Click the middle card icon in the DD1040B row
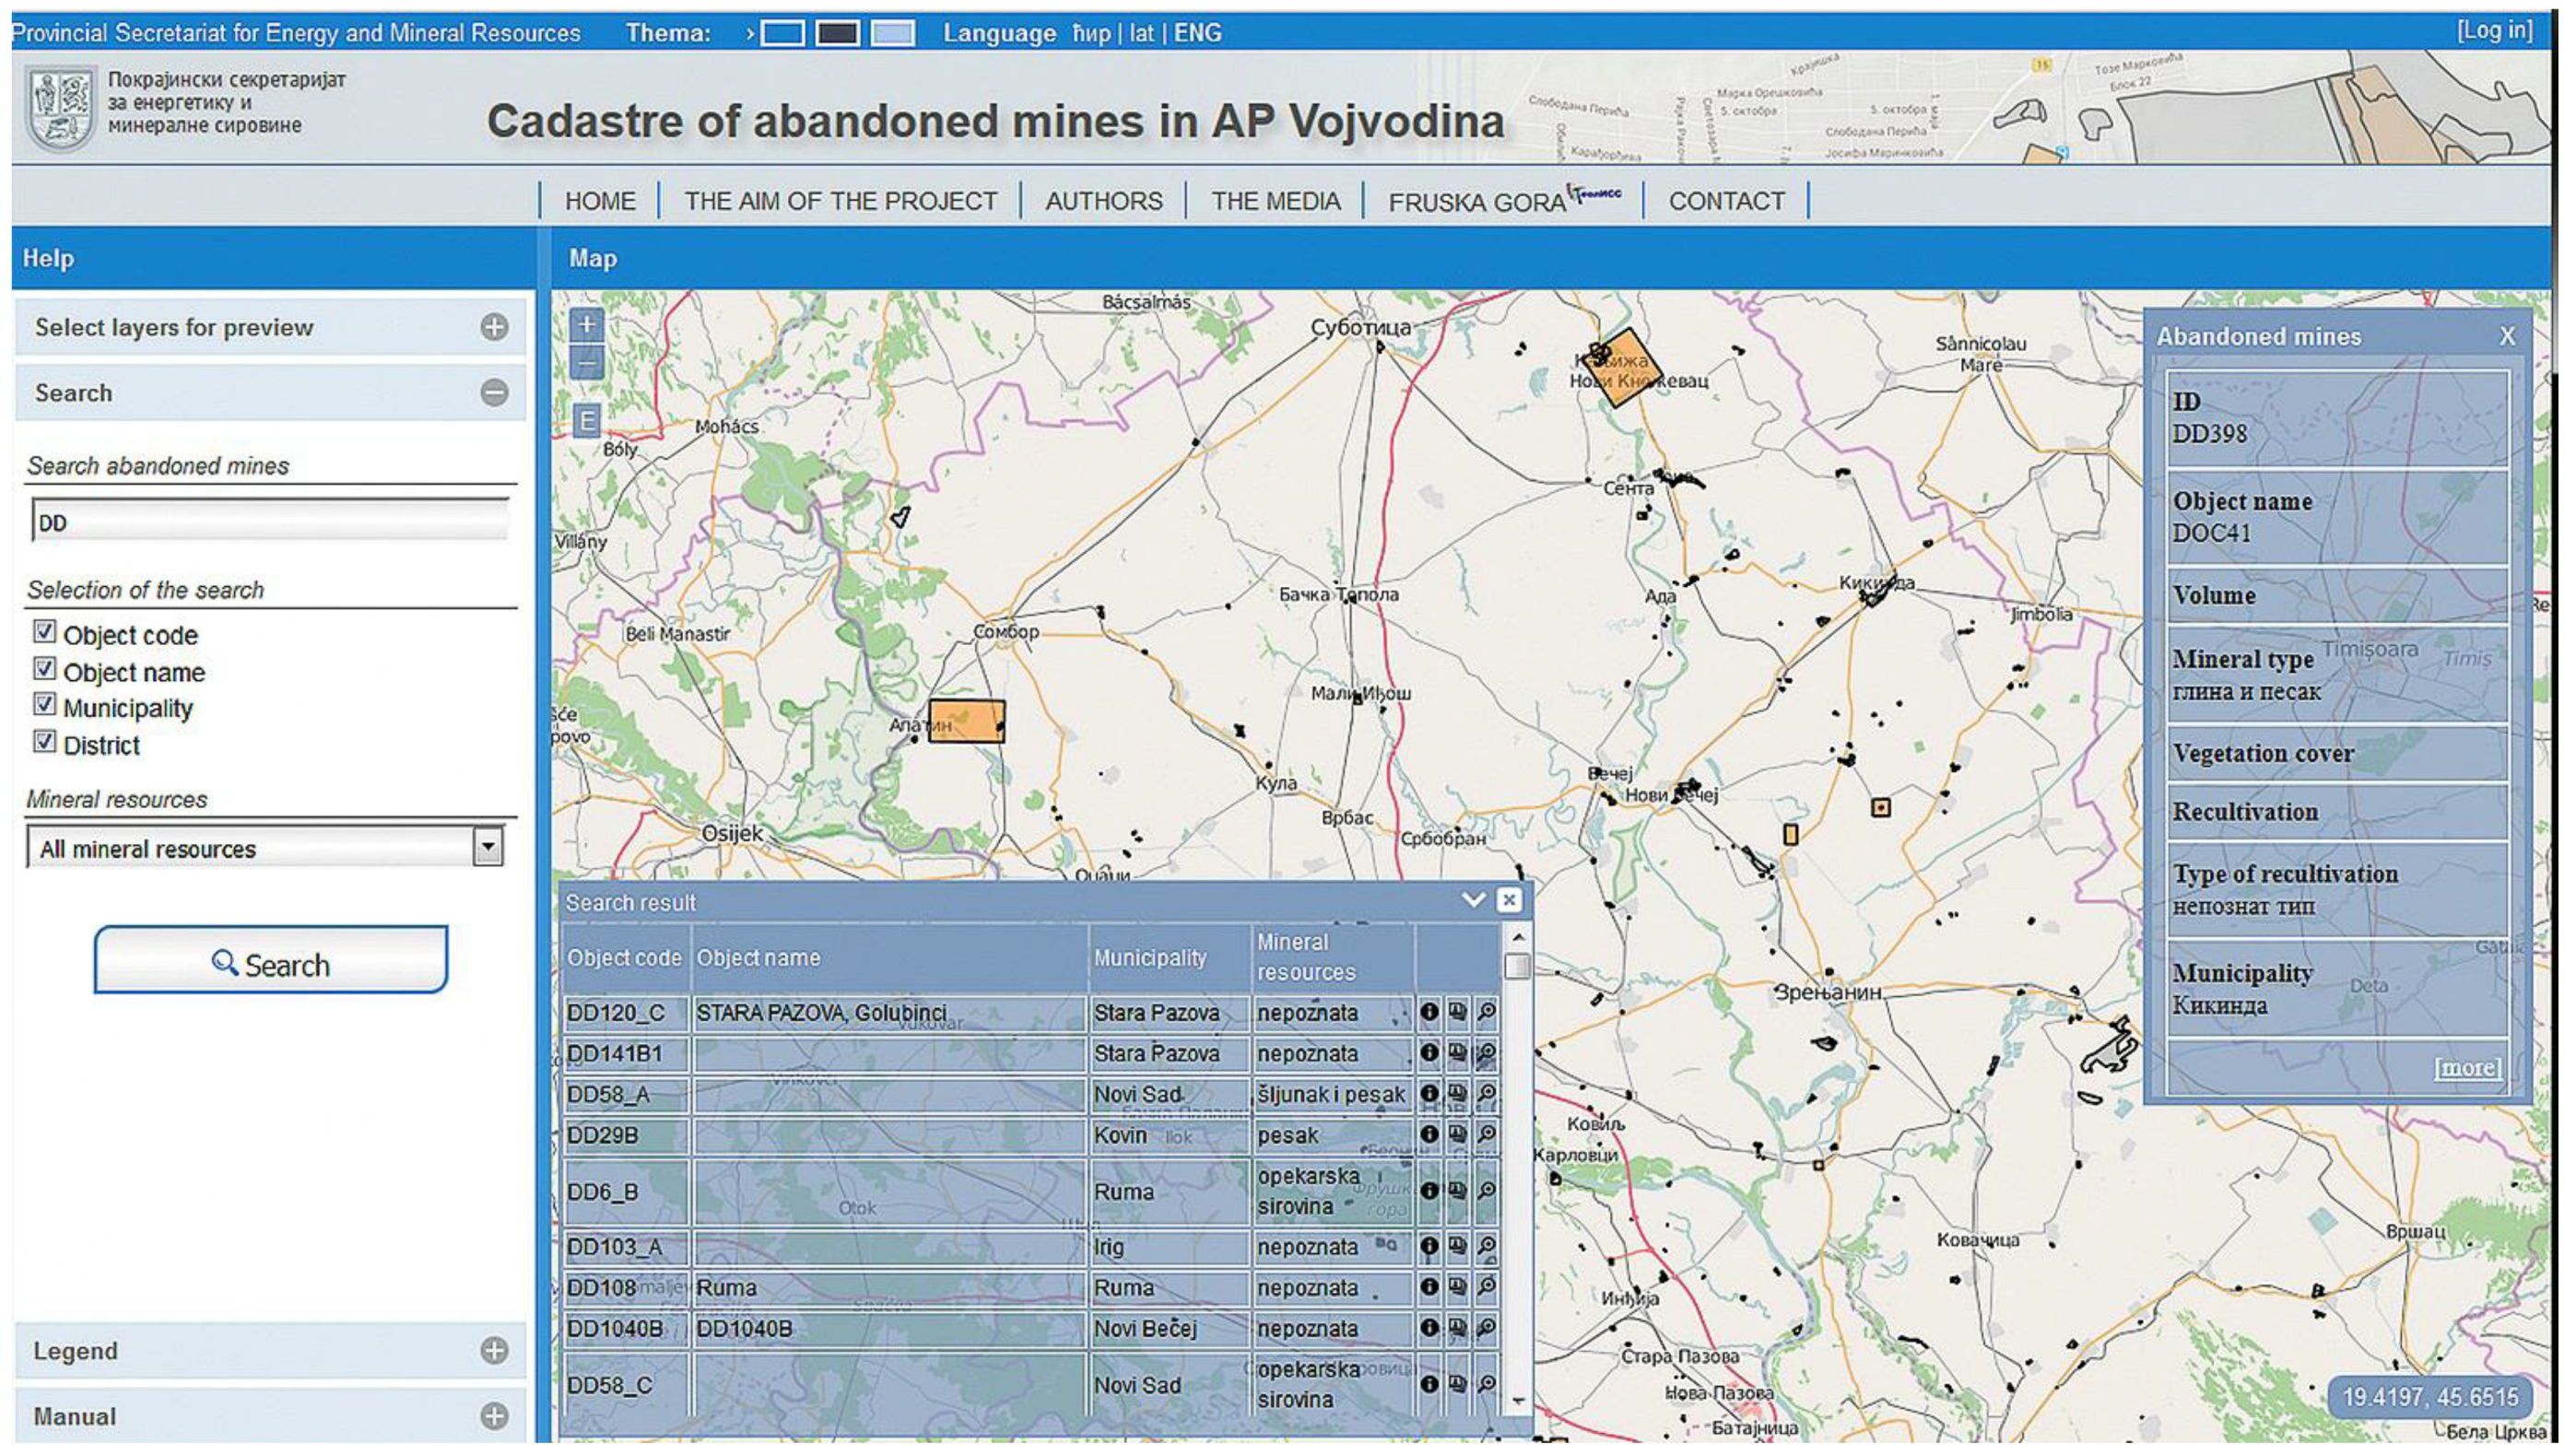The image size is (2564, 1456). 1458,1328
